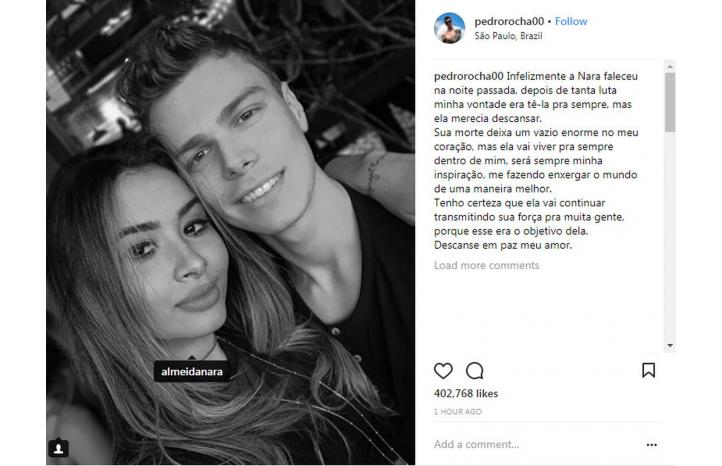Click empty comments area below caption
The image size is (722, 466).
pyautogui.click(x=548, y=313)
